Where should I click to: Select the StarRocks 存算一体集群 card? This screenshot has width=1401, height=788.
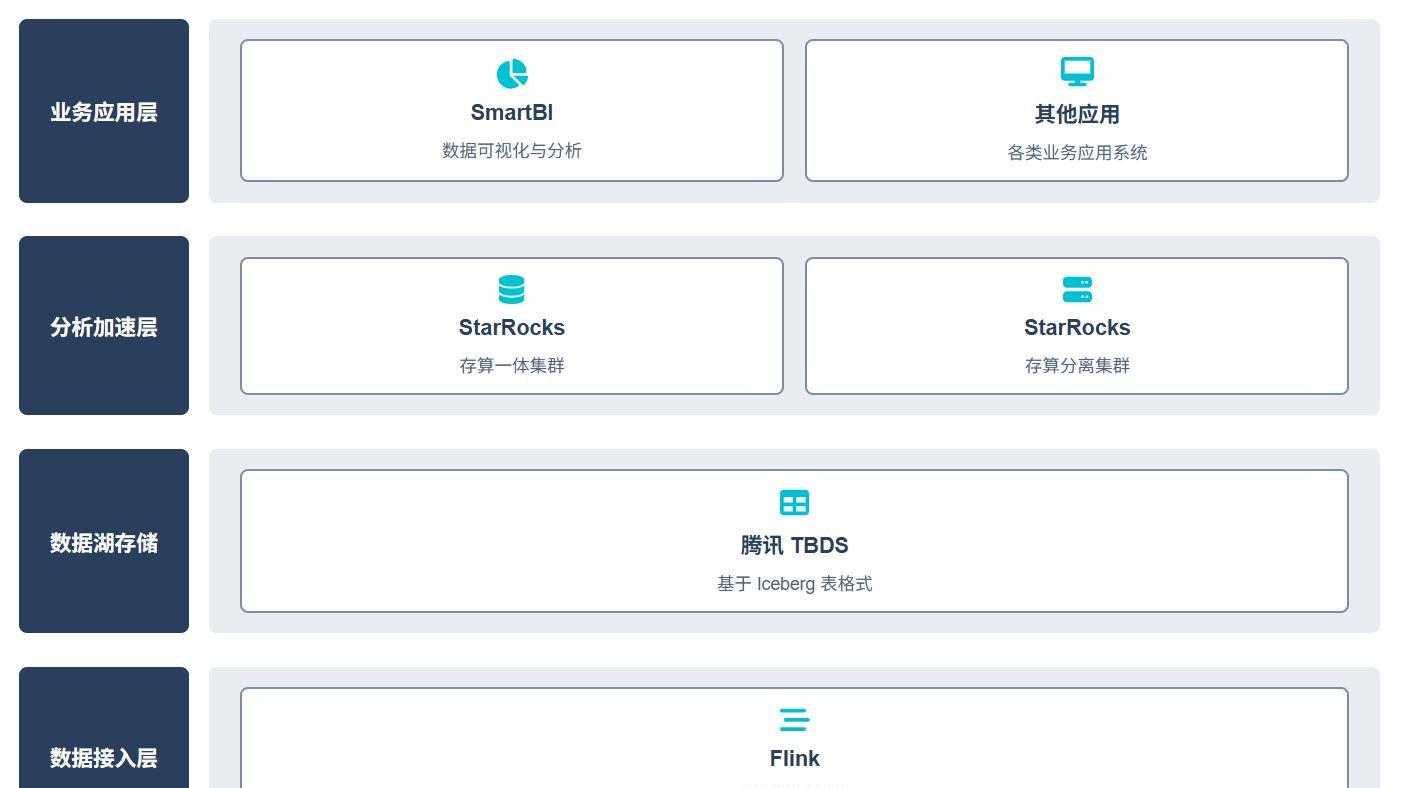pos(511,325)
